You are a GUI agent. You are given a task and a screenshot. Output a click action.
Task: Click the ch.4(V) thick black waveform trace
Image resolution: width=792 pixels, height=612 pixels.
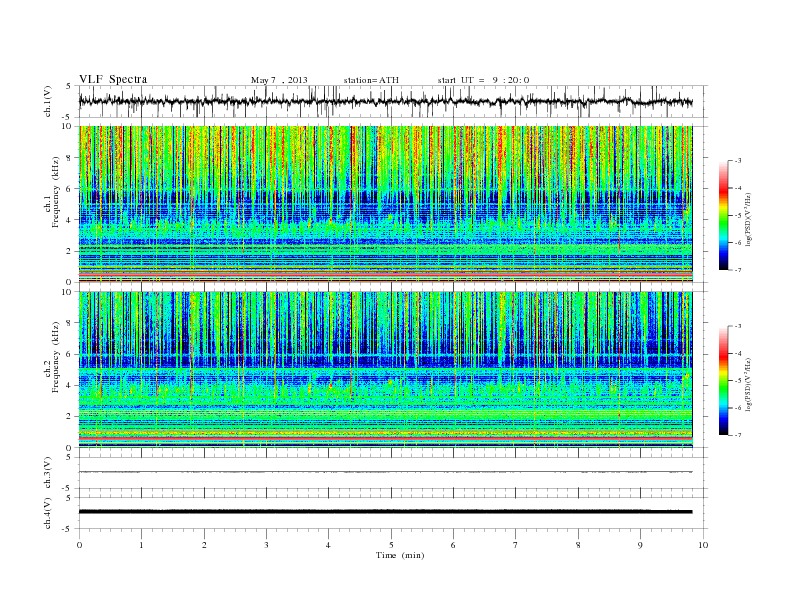(385, 512)
